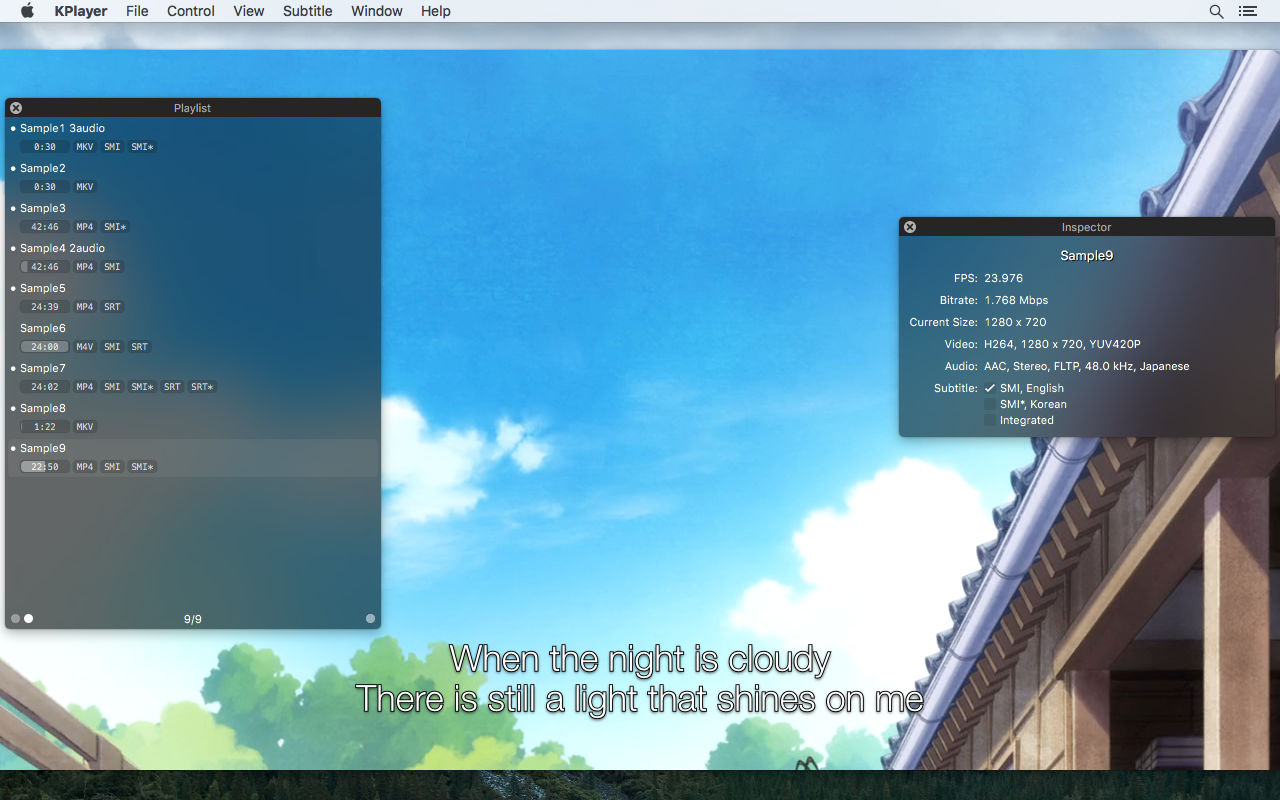This screenshot has height=800, width=1280.
Task: Click the 42:46 progress bar of Sample4 2audio
Action: (x=45, y=267)
